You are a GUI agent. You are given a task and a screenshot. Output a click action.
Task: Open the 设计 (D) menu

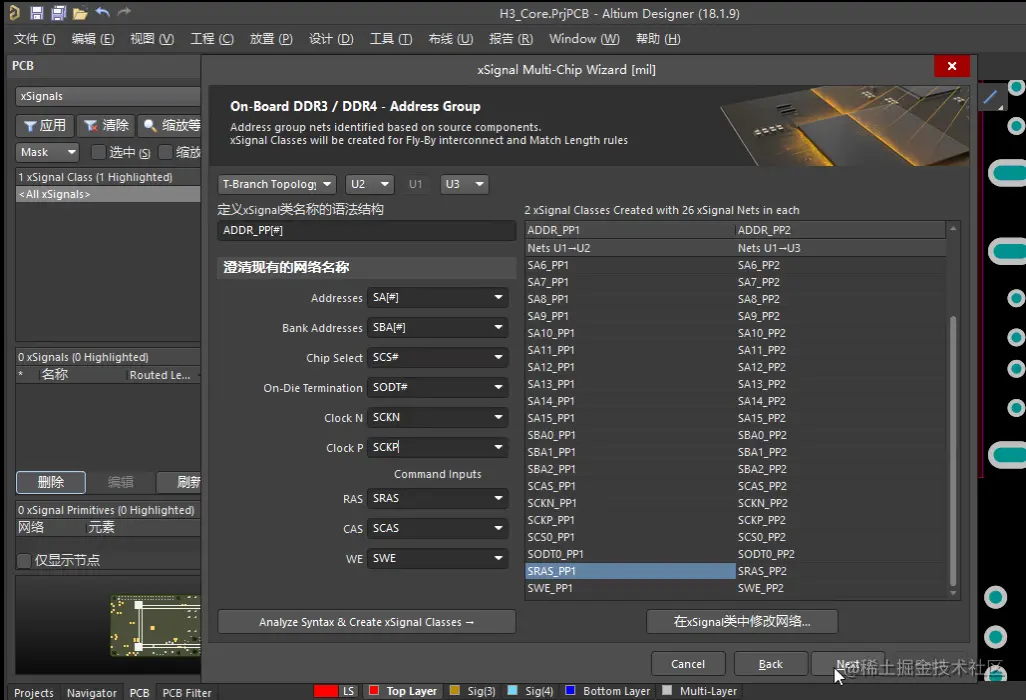pos(330,39)
